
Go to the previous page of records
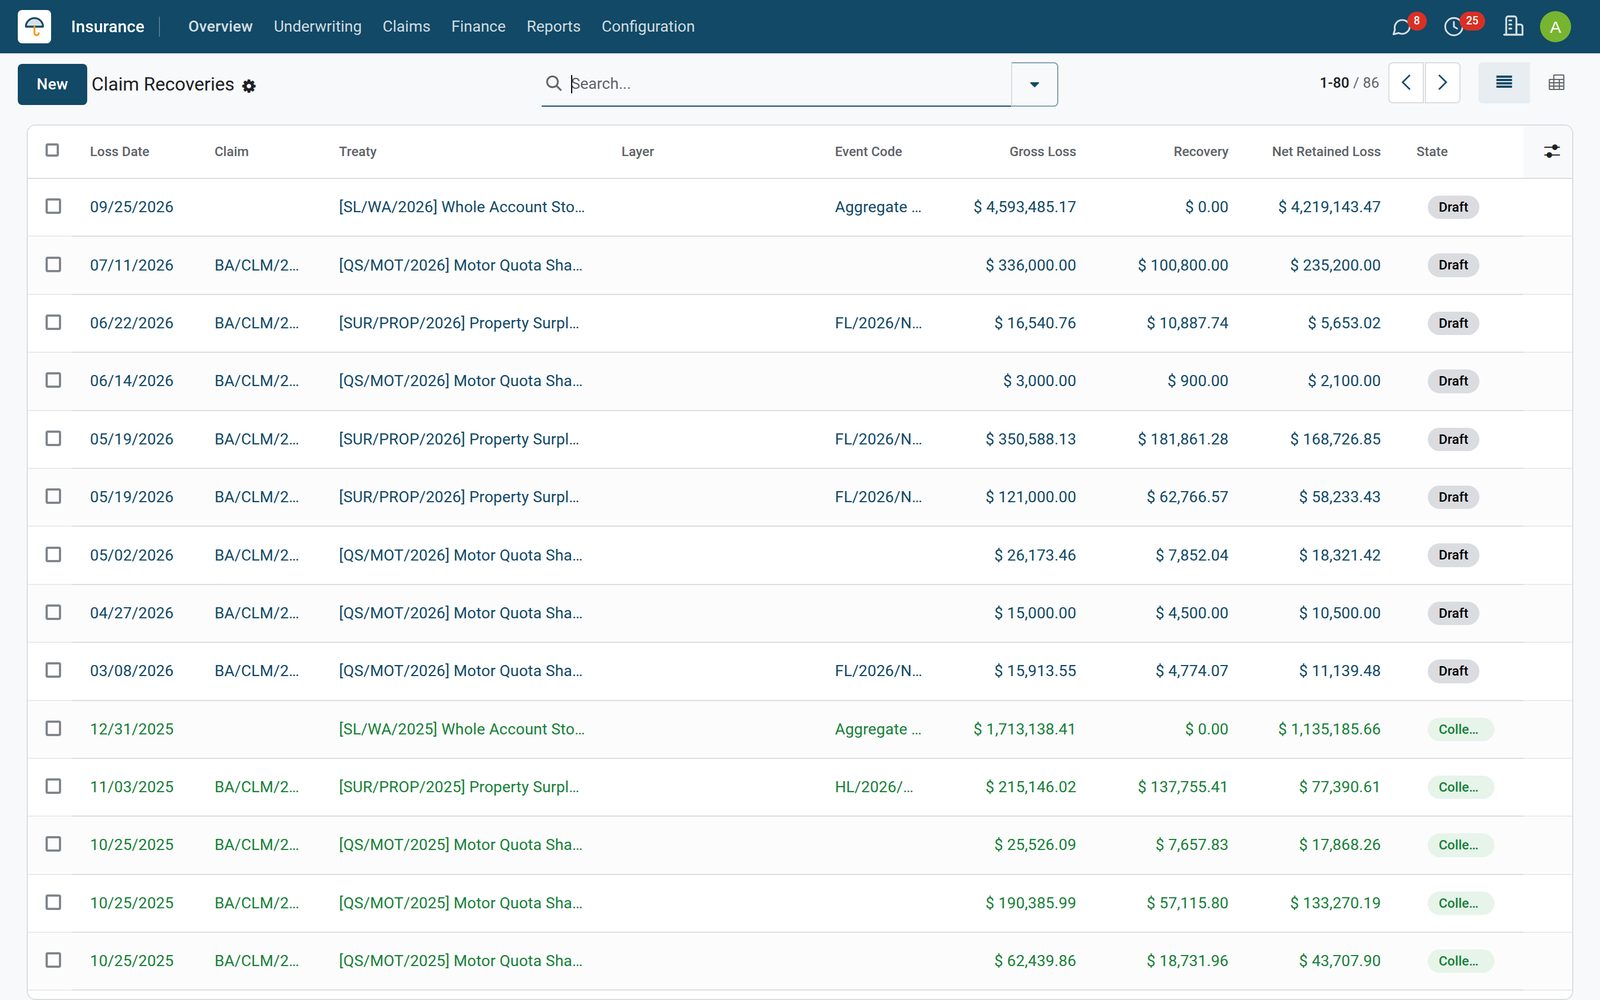(x=1406, y=83)
